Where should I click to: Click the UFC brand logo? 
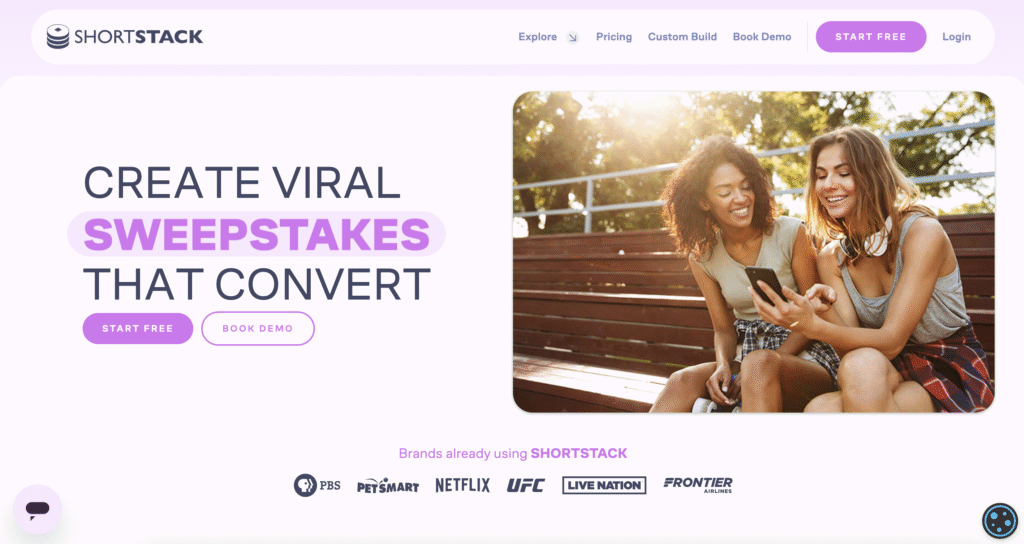526,485
